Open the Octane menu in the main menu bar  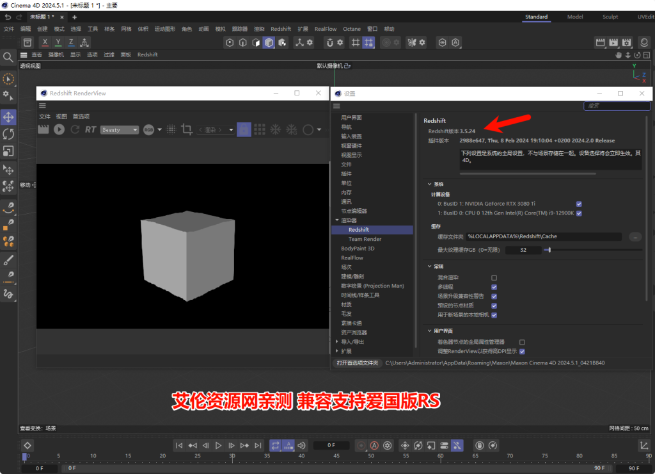(x=351, y=29)
